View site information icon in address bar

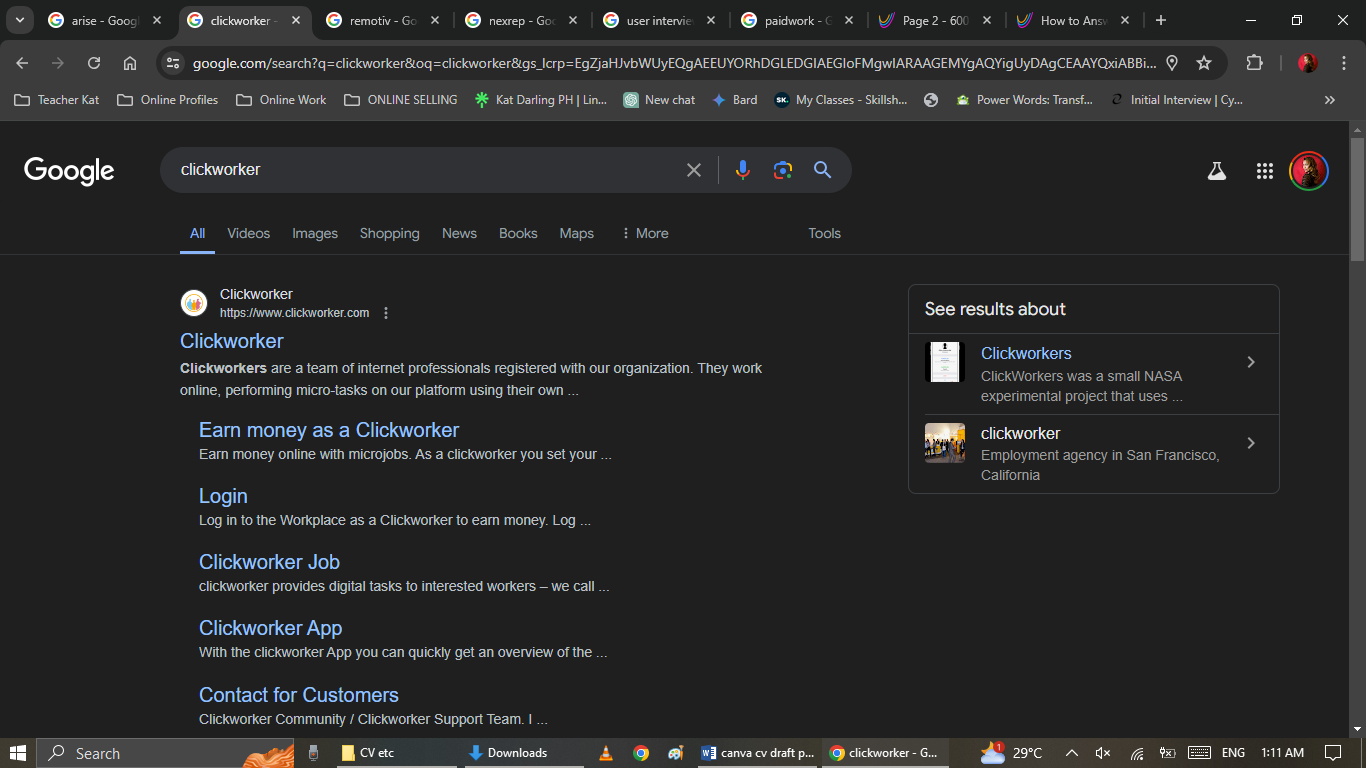[x=173, y=63]
